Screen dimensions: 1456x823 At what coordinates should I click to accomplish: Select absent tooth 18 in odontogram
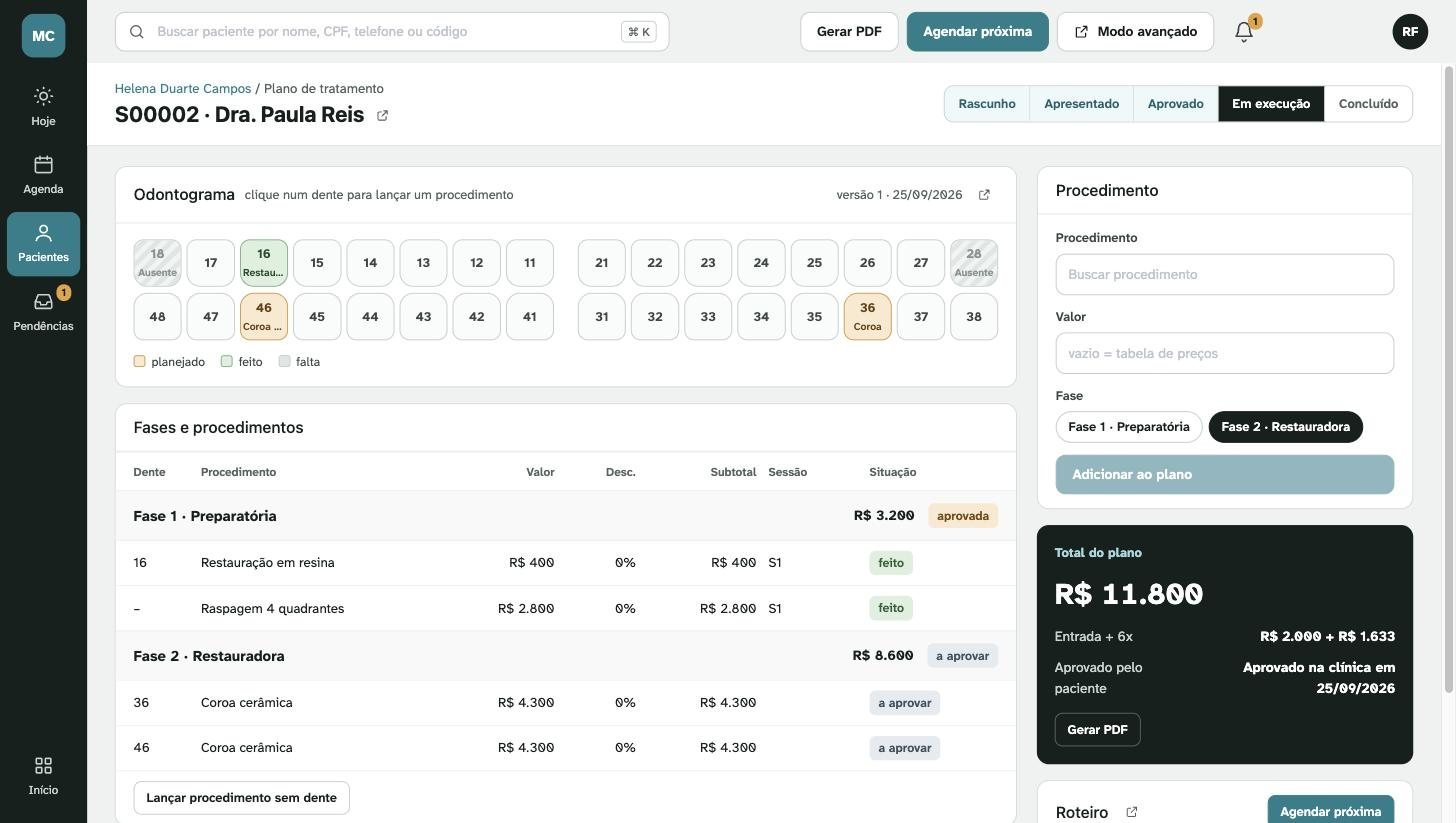[x=157, y=263]
